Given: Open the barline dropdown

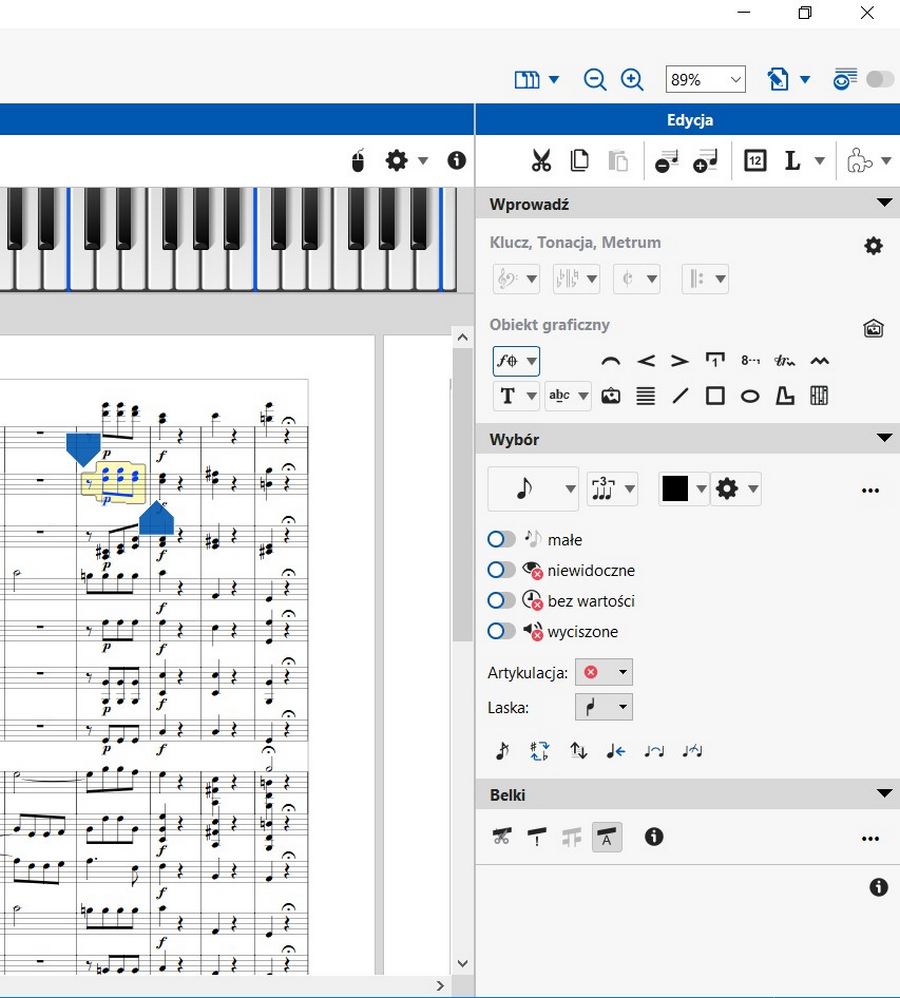Looking at the screenshot, I should click(x=705, y=279).
